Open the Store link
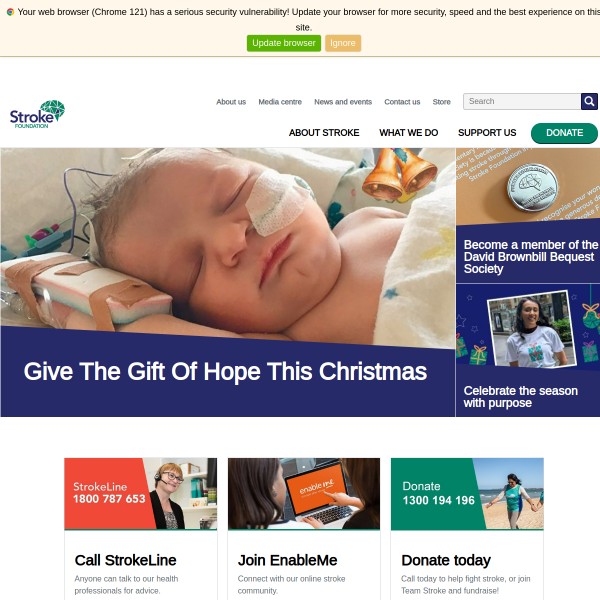The image size is (600, 600). pos(441,102)
